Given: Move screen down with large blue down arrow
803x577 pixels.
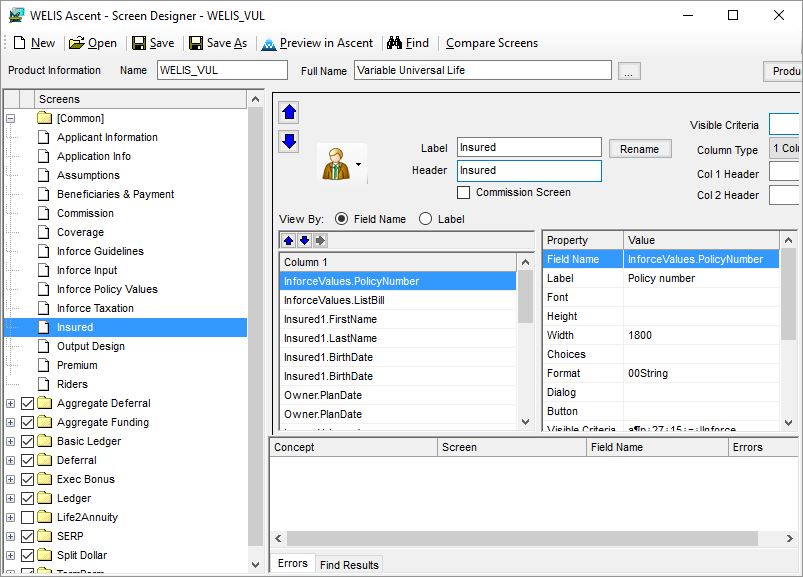Looking at the screenshot, I should point(289,141).
